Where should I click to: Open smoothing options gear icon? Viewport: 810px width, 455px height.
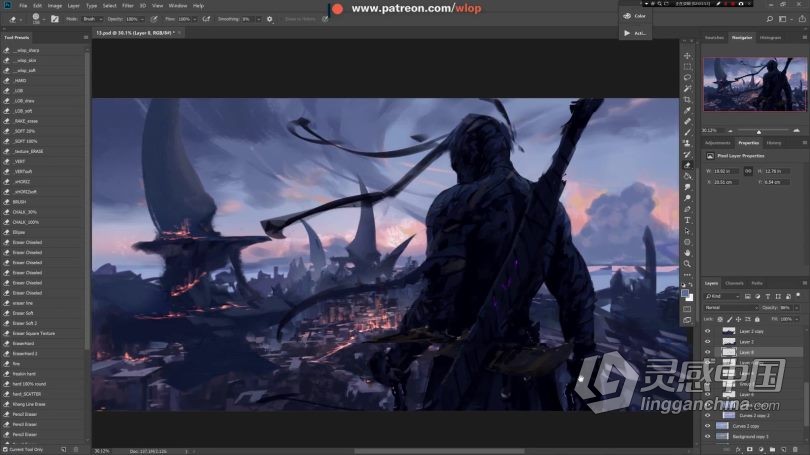(x=269, y=19)
